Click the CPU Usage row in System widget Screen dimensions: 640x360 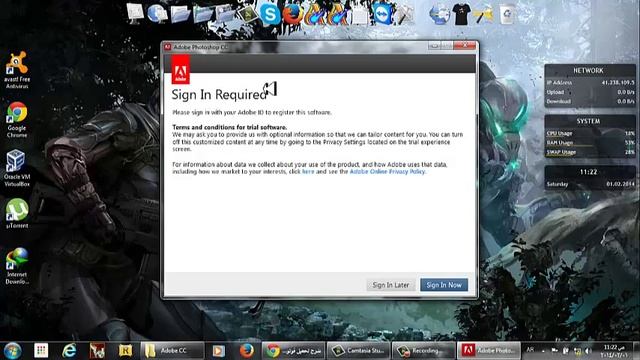tap(590, 133)
